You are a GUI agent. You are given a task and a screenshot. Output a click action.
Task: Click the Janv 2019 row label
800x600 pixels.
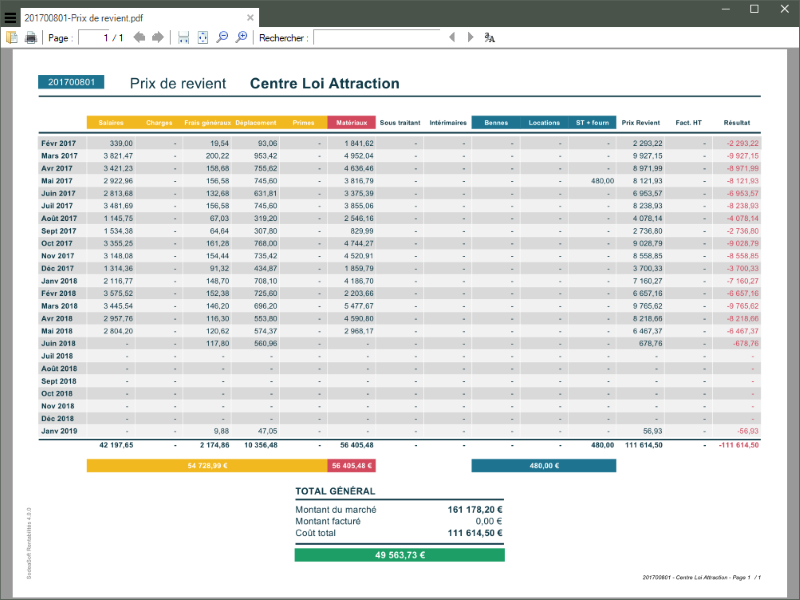[x=59, y=431]
